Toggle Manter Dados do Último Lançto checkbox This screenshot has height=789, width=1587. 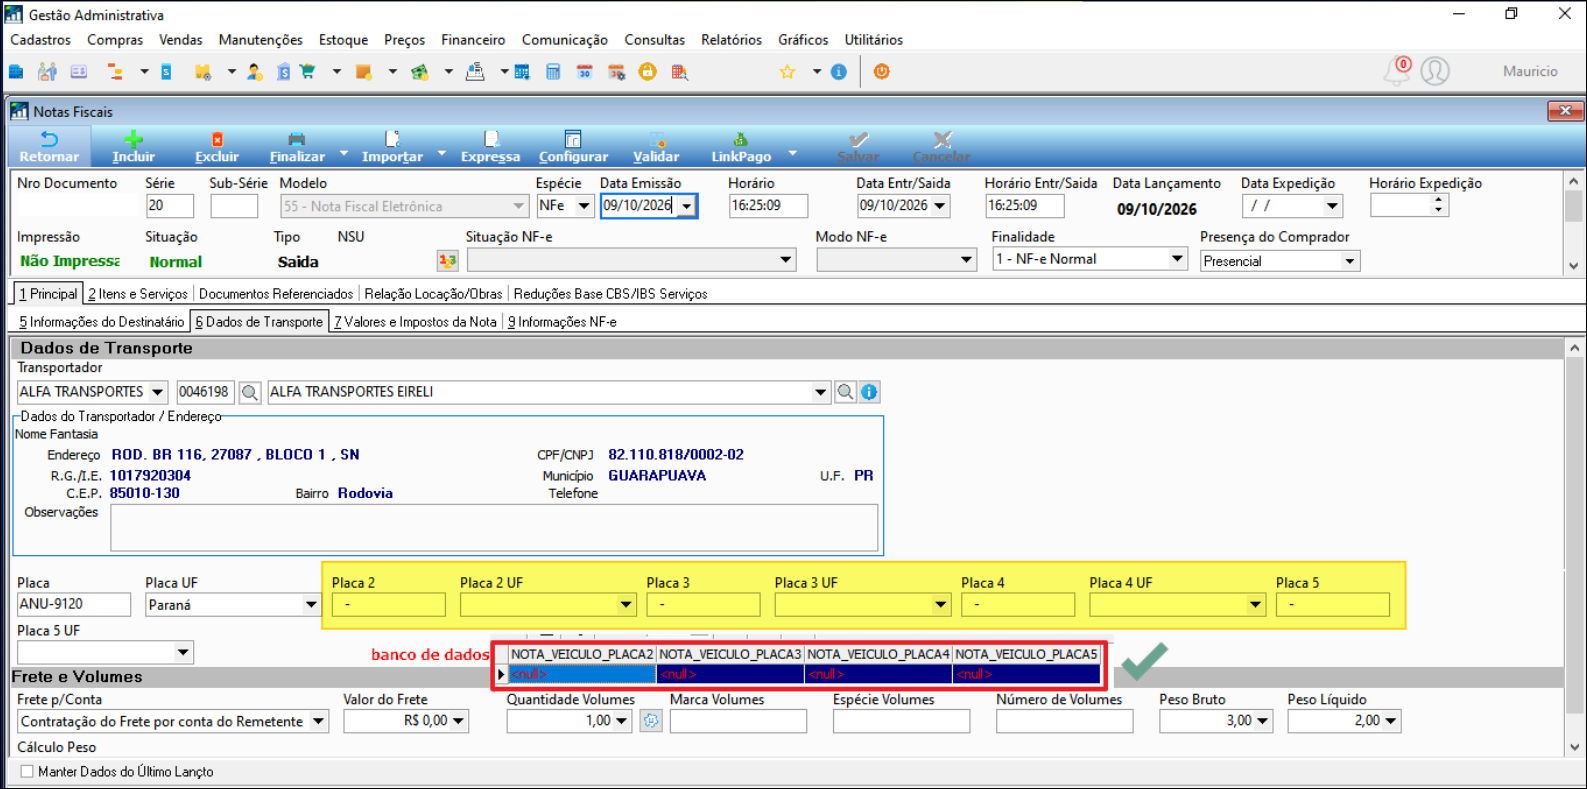point(27,772)
